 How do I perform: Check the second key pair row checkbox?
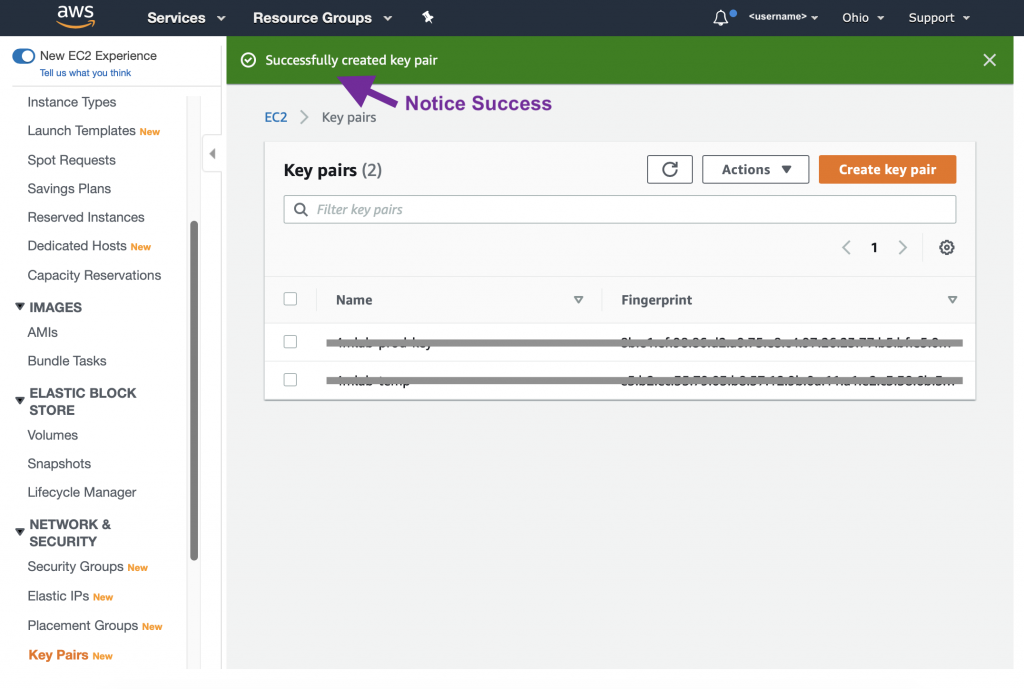[x=290, y=380]
